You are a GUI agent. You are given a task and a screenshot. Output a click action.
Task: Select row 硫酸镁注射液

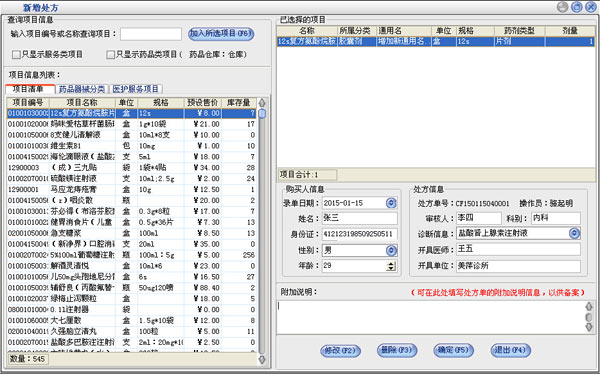pos(131,179)
